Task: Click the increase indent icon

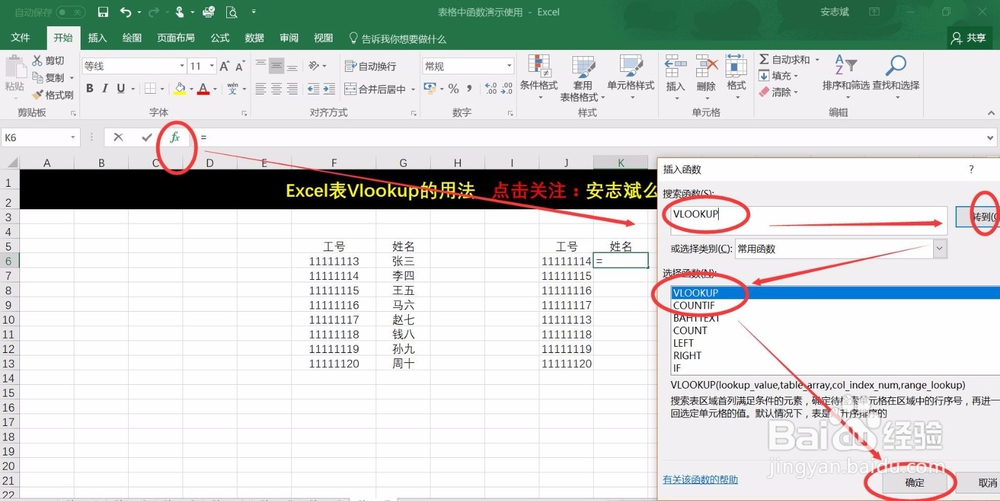Action: pos(330,89)
